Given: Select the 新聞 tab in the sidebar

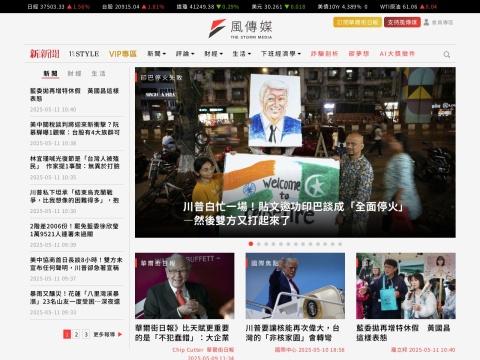Looking at the screenshot, I should coord(50,74).
